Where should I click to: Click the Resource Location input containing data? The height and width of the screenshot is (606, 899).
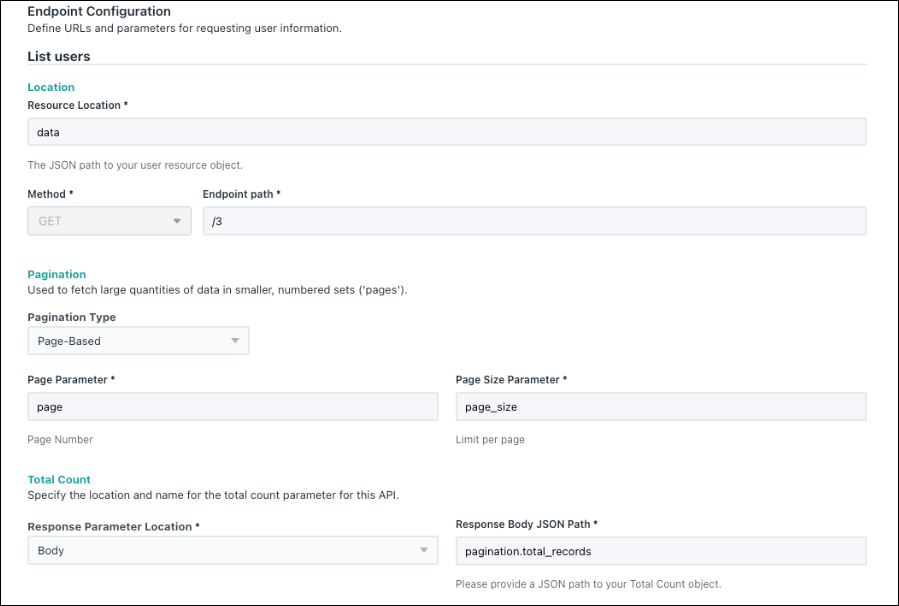pyautogui.click(x=447, y=132)
